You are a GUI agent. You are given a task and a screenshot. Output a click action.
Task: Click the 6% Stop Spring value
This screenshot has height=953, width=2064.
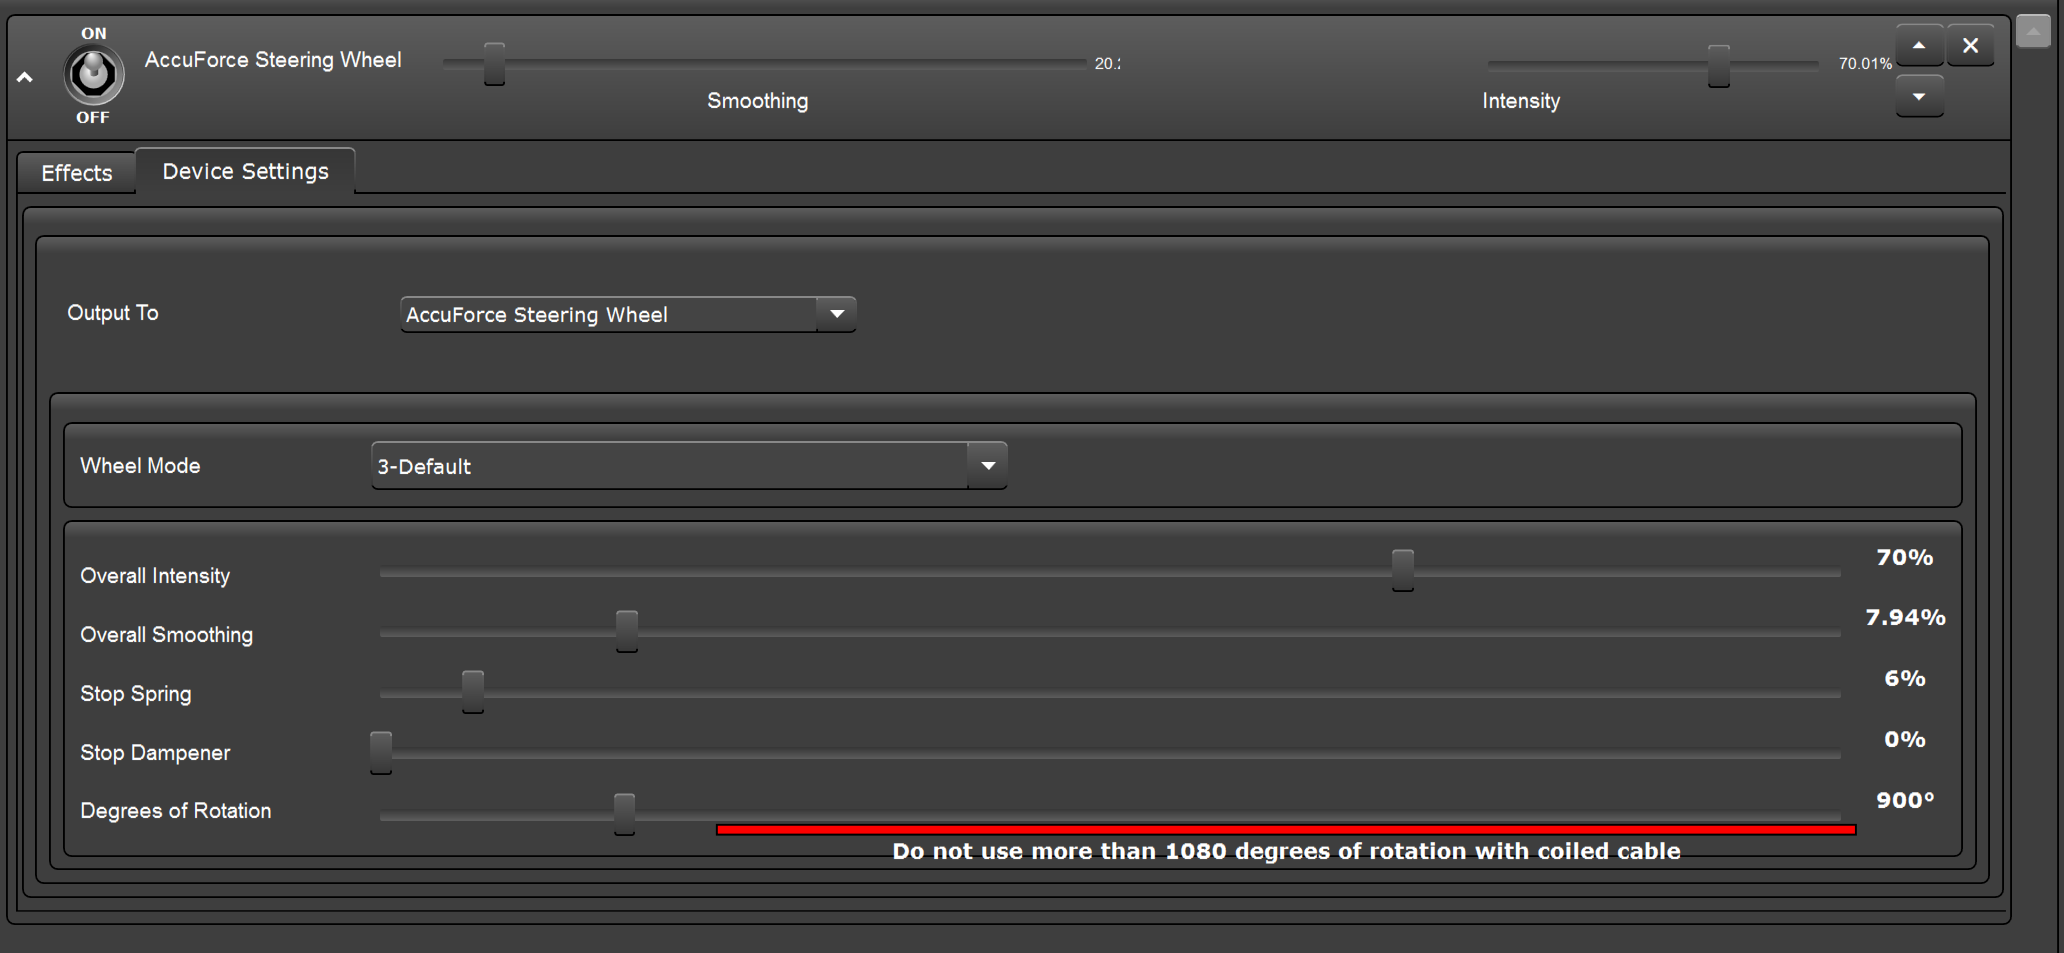(x=1904, y=679)
